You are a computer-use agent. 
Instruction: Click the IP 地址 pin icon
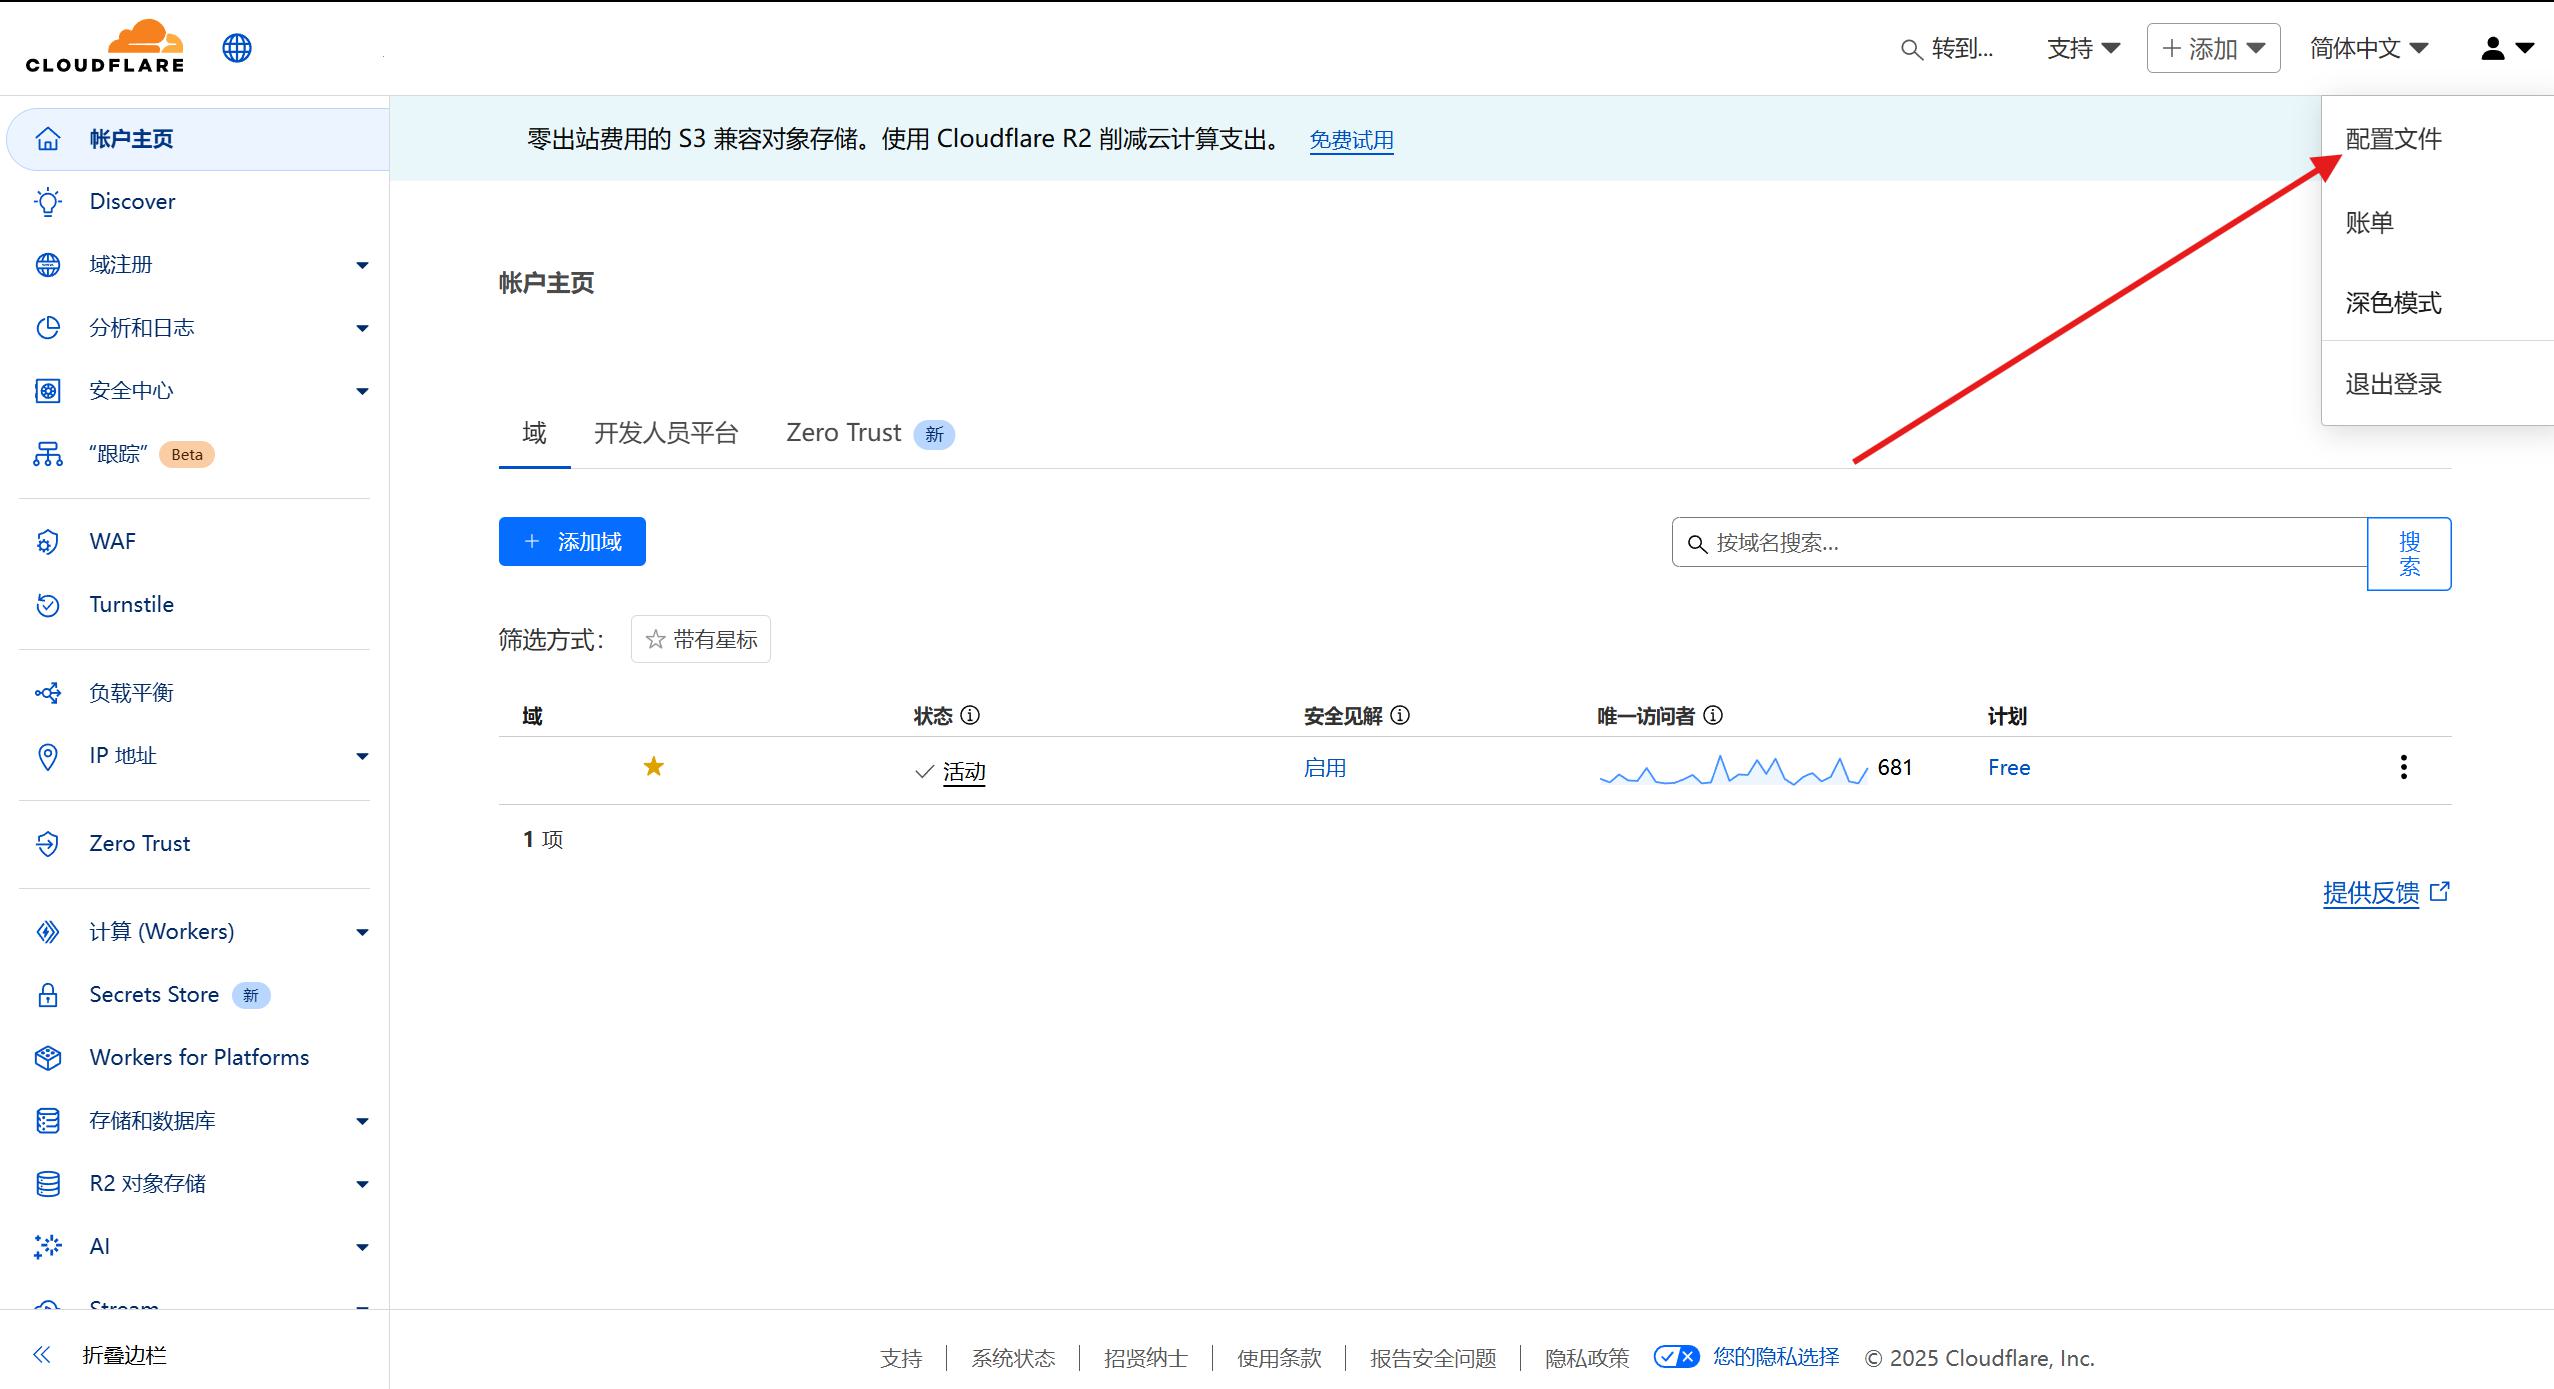[x=48, y=756]
